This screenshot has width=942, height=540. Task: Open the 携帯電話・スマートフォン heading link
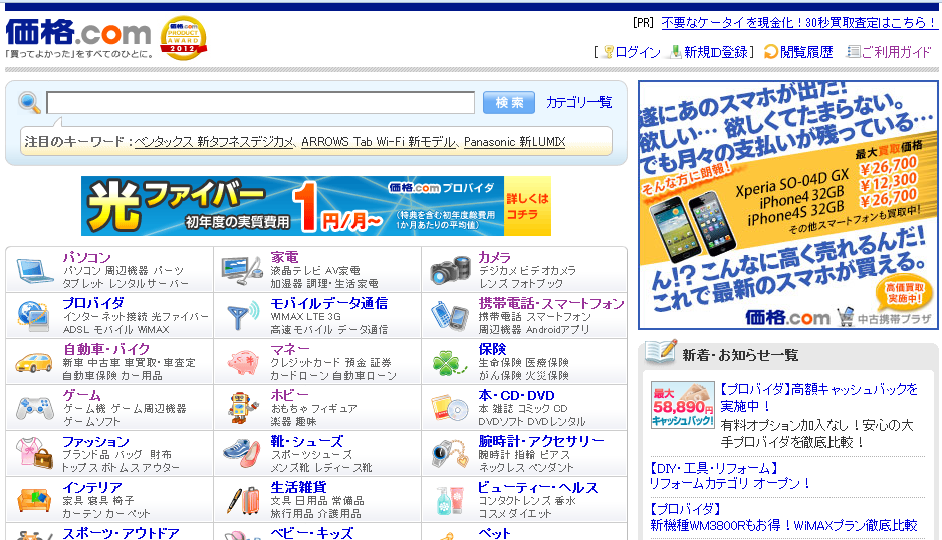click(x=552, y=303)
